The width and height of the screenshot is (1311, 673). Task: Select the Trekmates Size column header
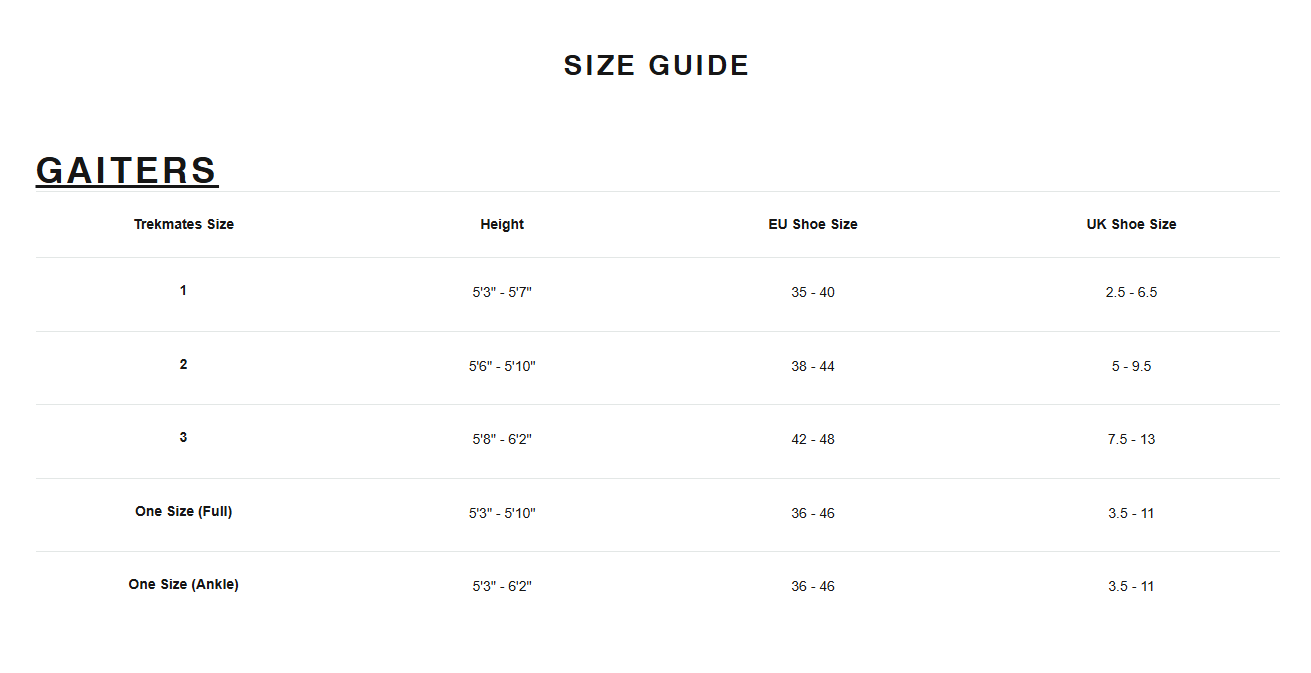[184, 224]
